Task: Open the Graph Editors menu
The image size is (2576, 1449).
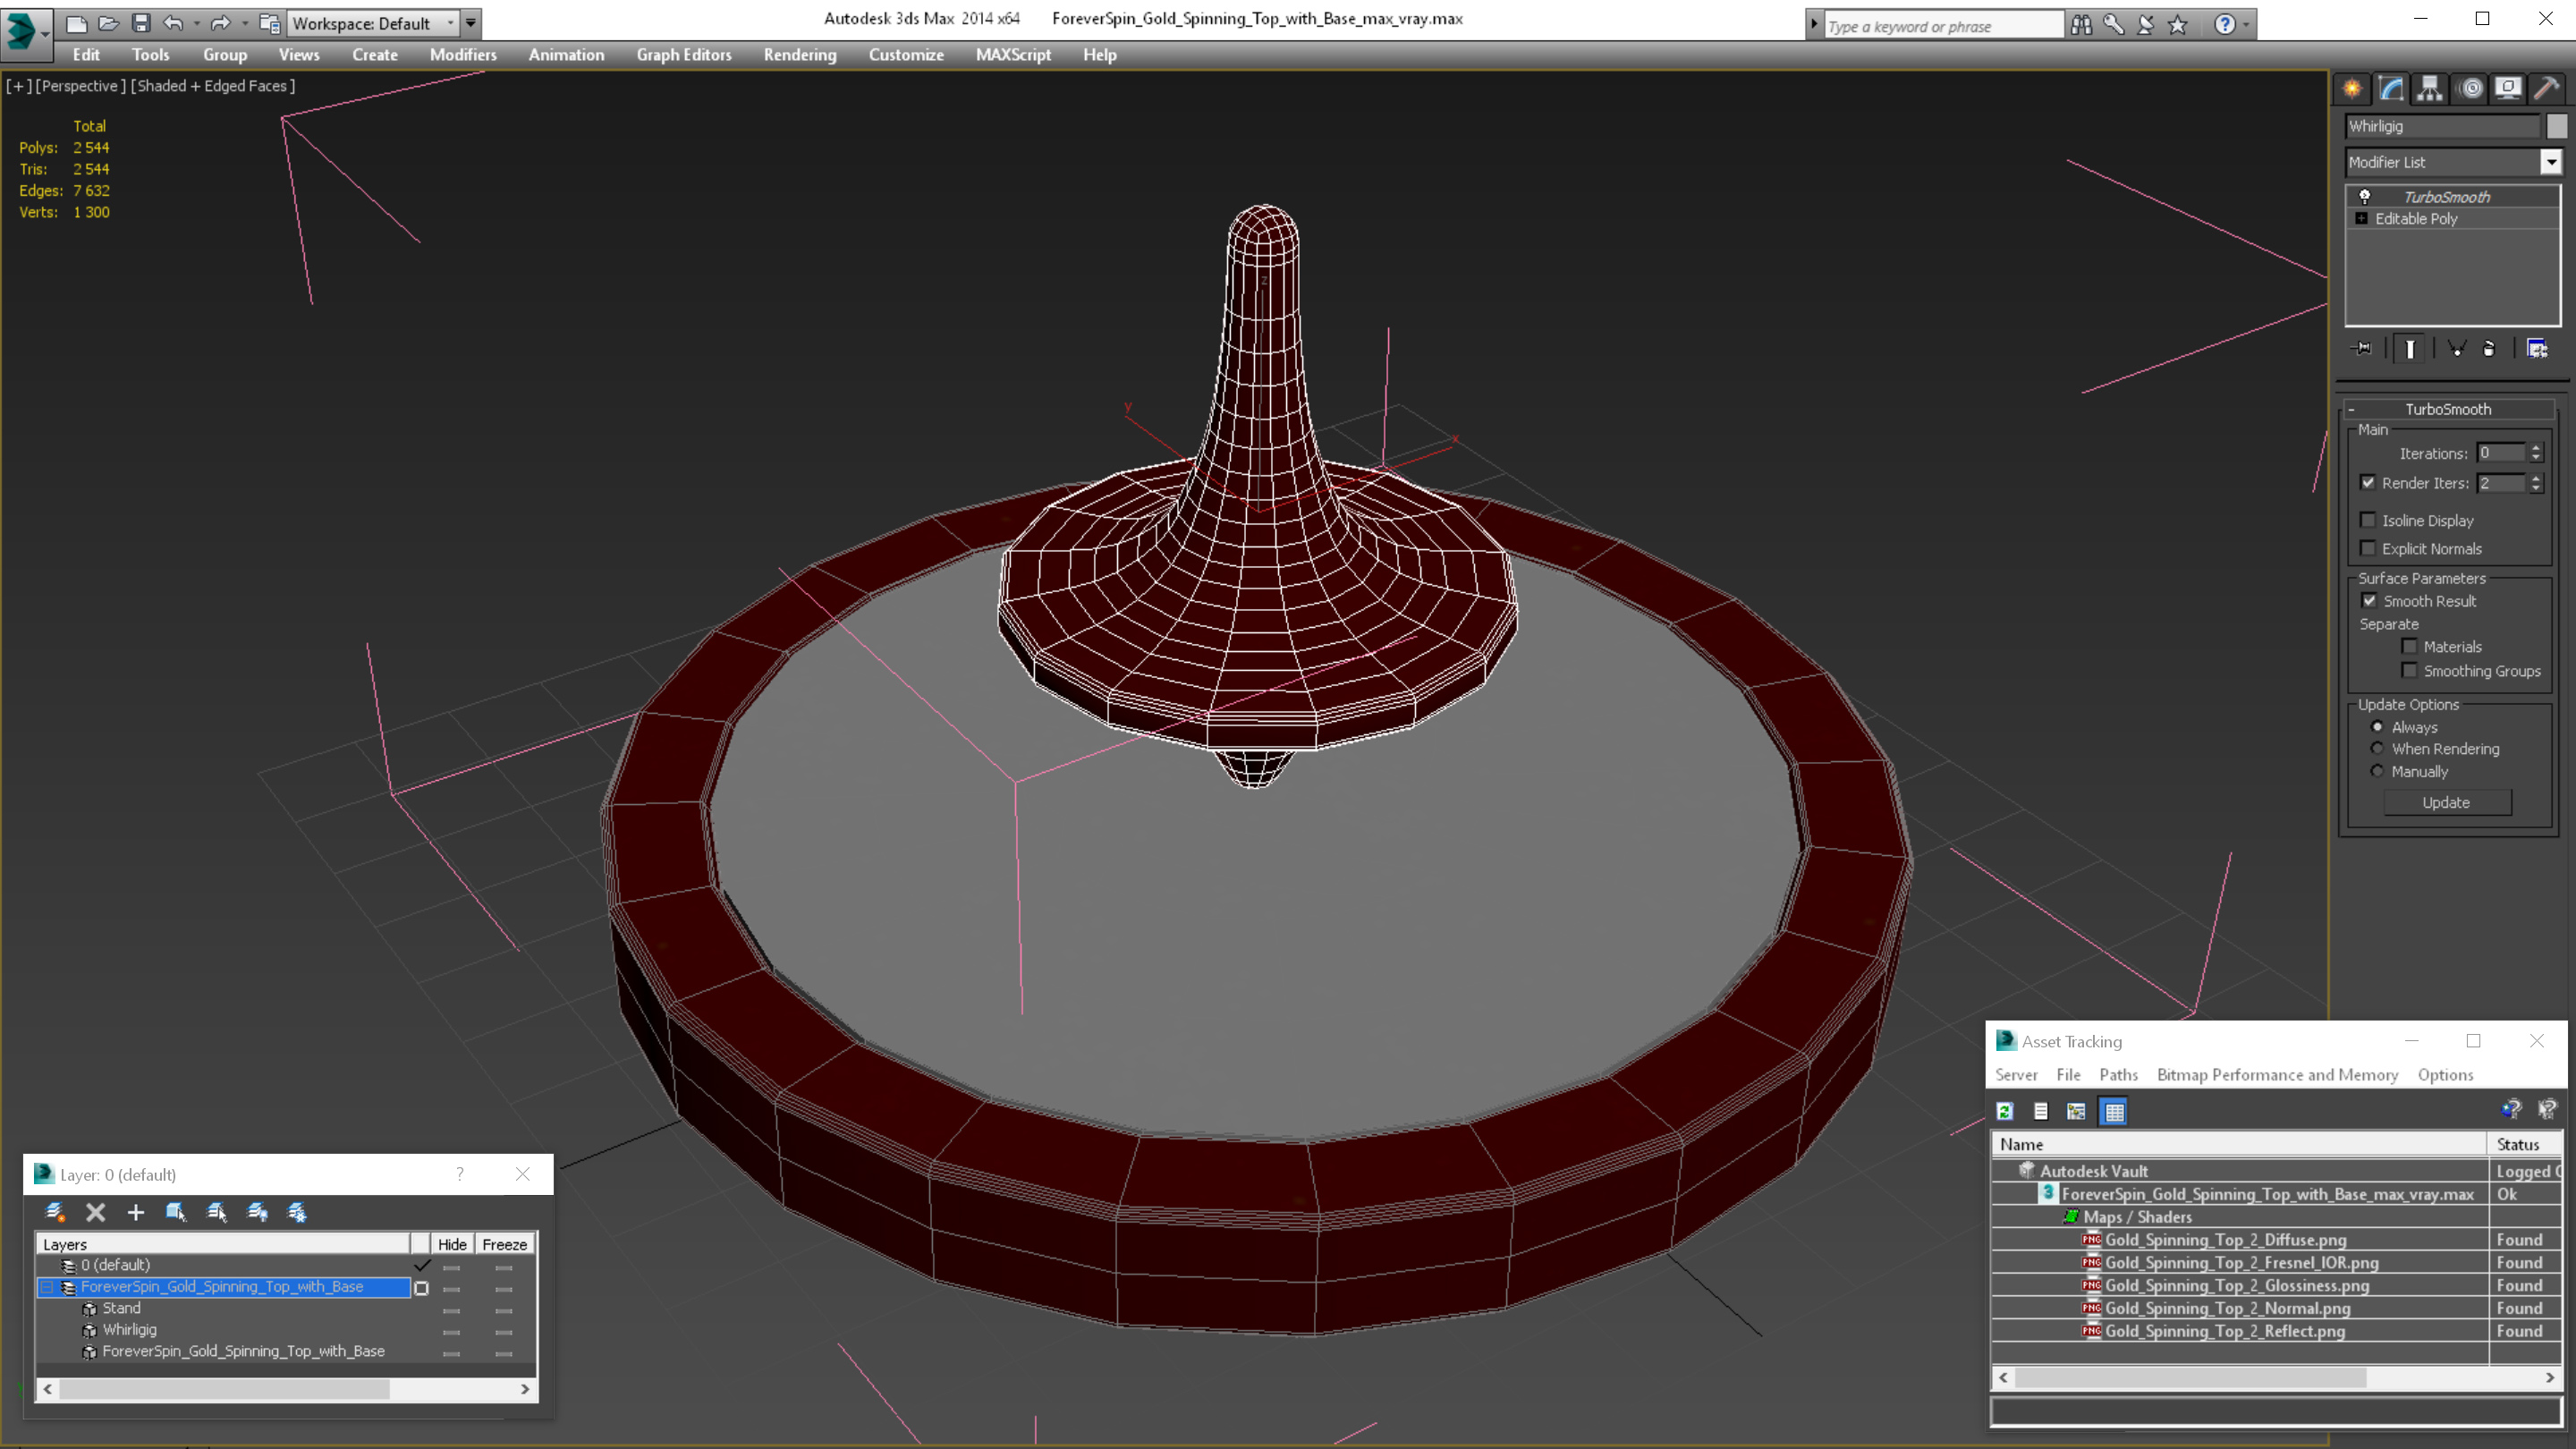Action: [x=684, y=55]
